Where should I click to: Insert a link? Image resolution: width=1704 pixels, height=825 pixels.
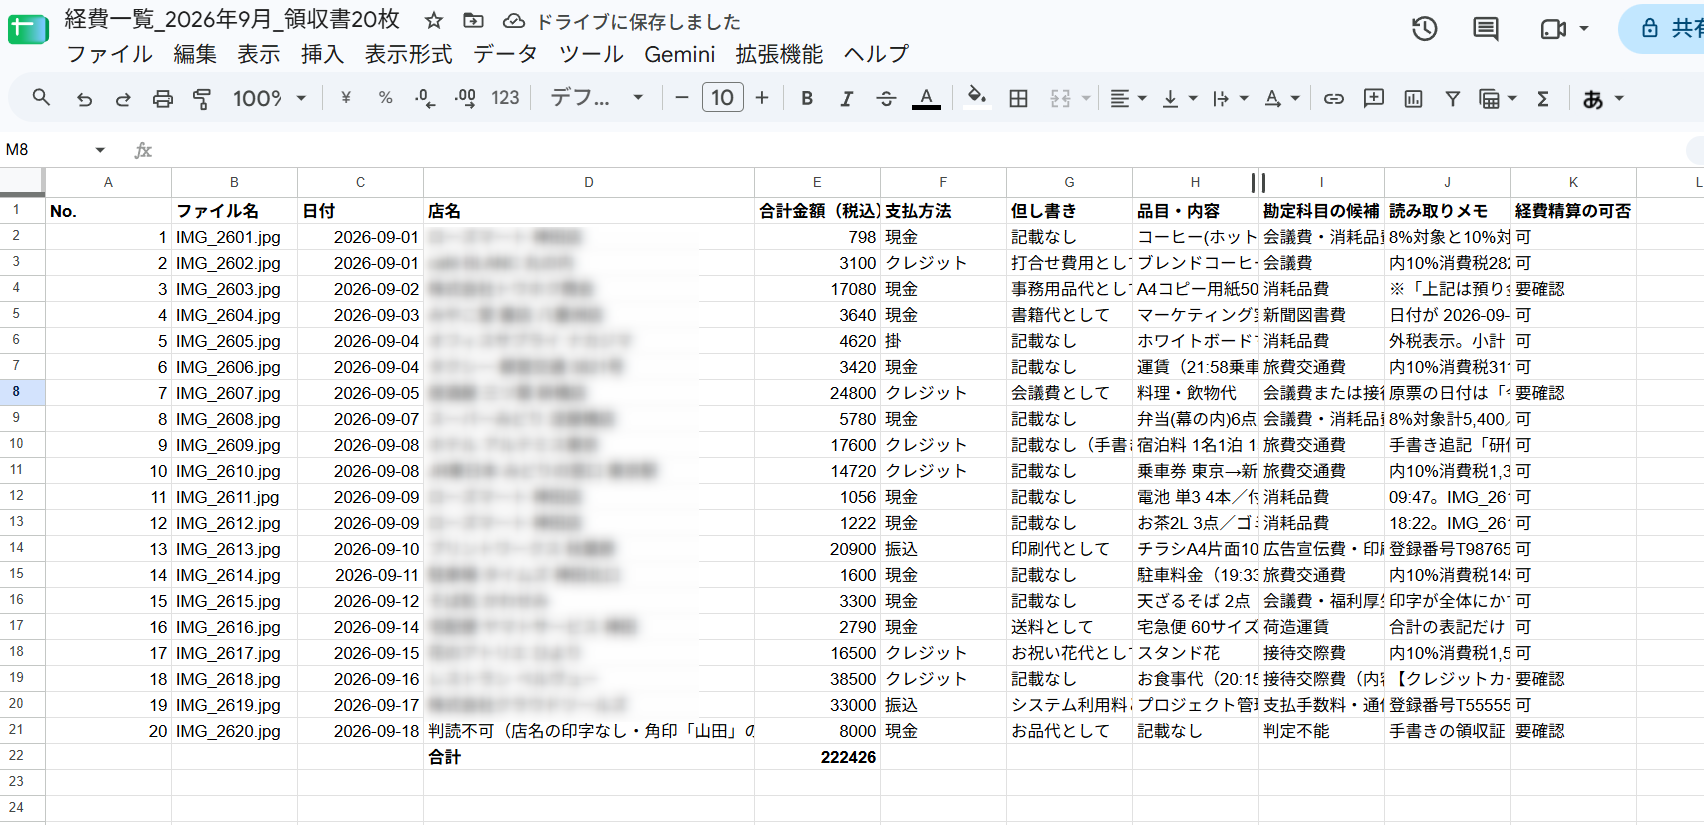coord(1333,98)
